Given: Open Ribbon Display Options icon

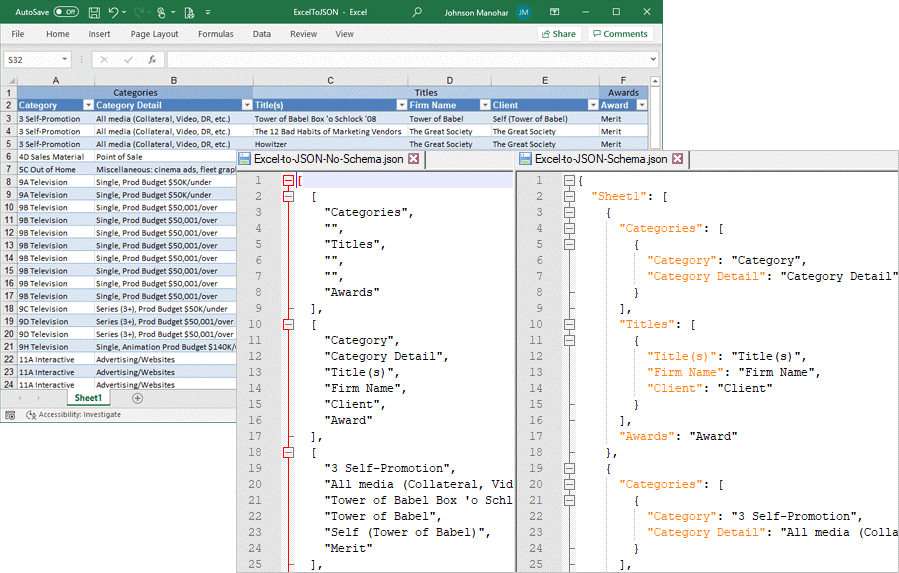Looking at the screenshot, I should click(x=556, y=12).
